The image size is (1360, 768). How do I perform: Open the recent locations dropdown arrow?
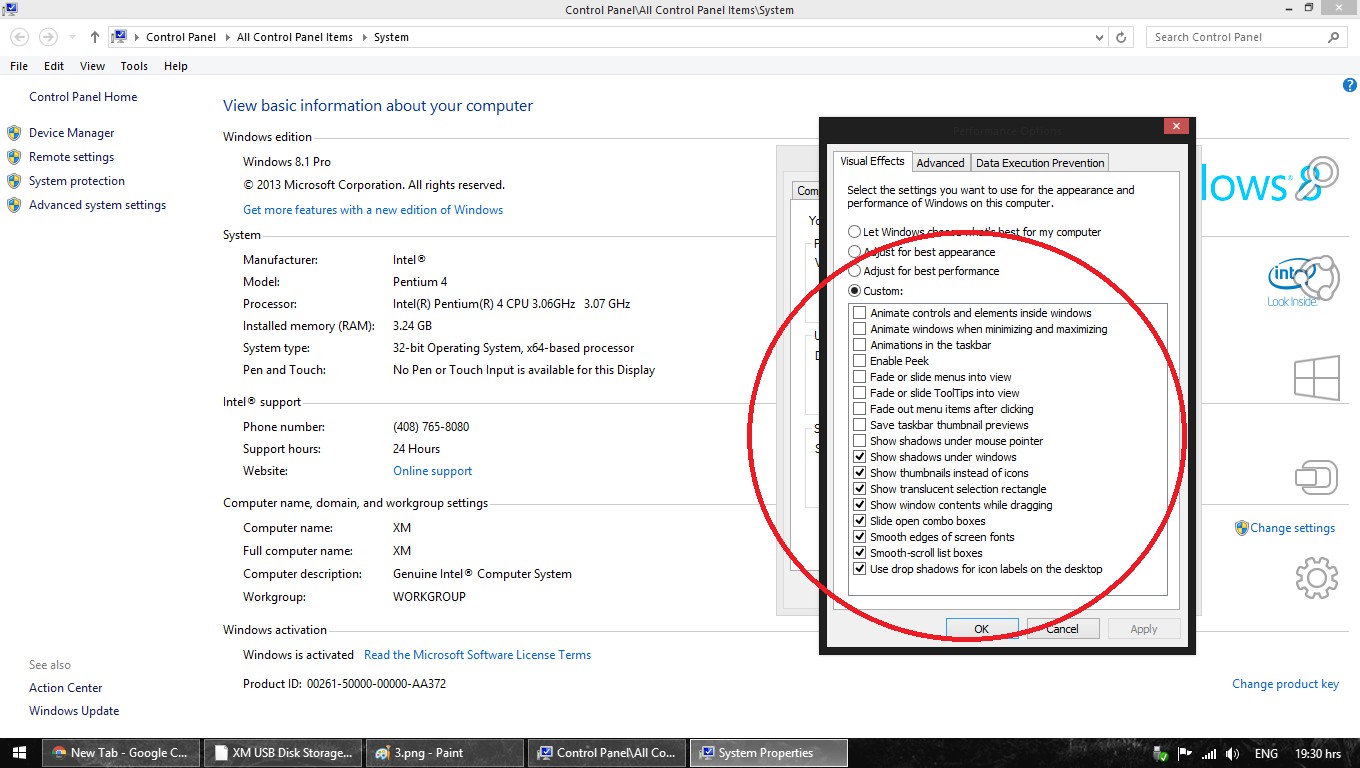72,37
